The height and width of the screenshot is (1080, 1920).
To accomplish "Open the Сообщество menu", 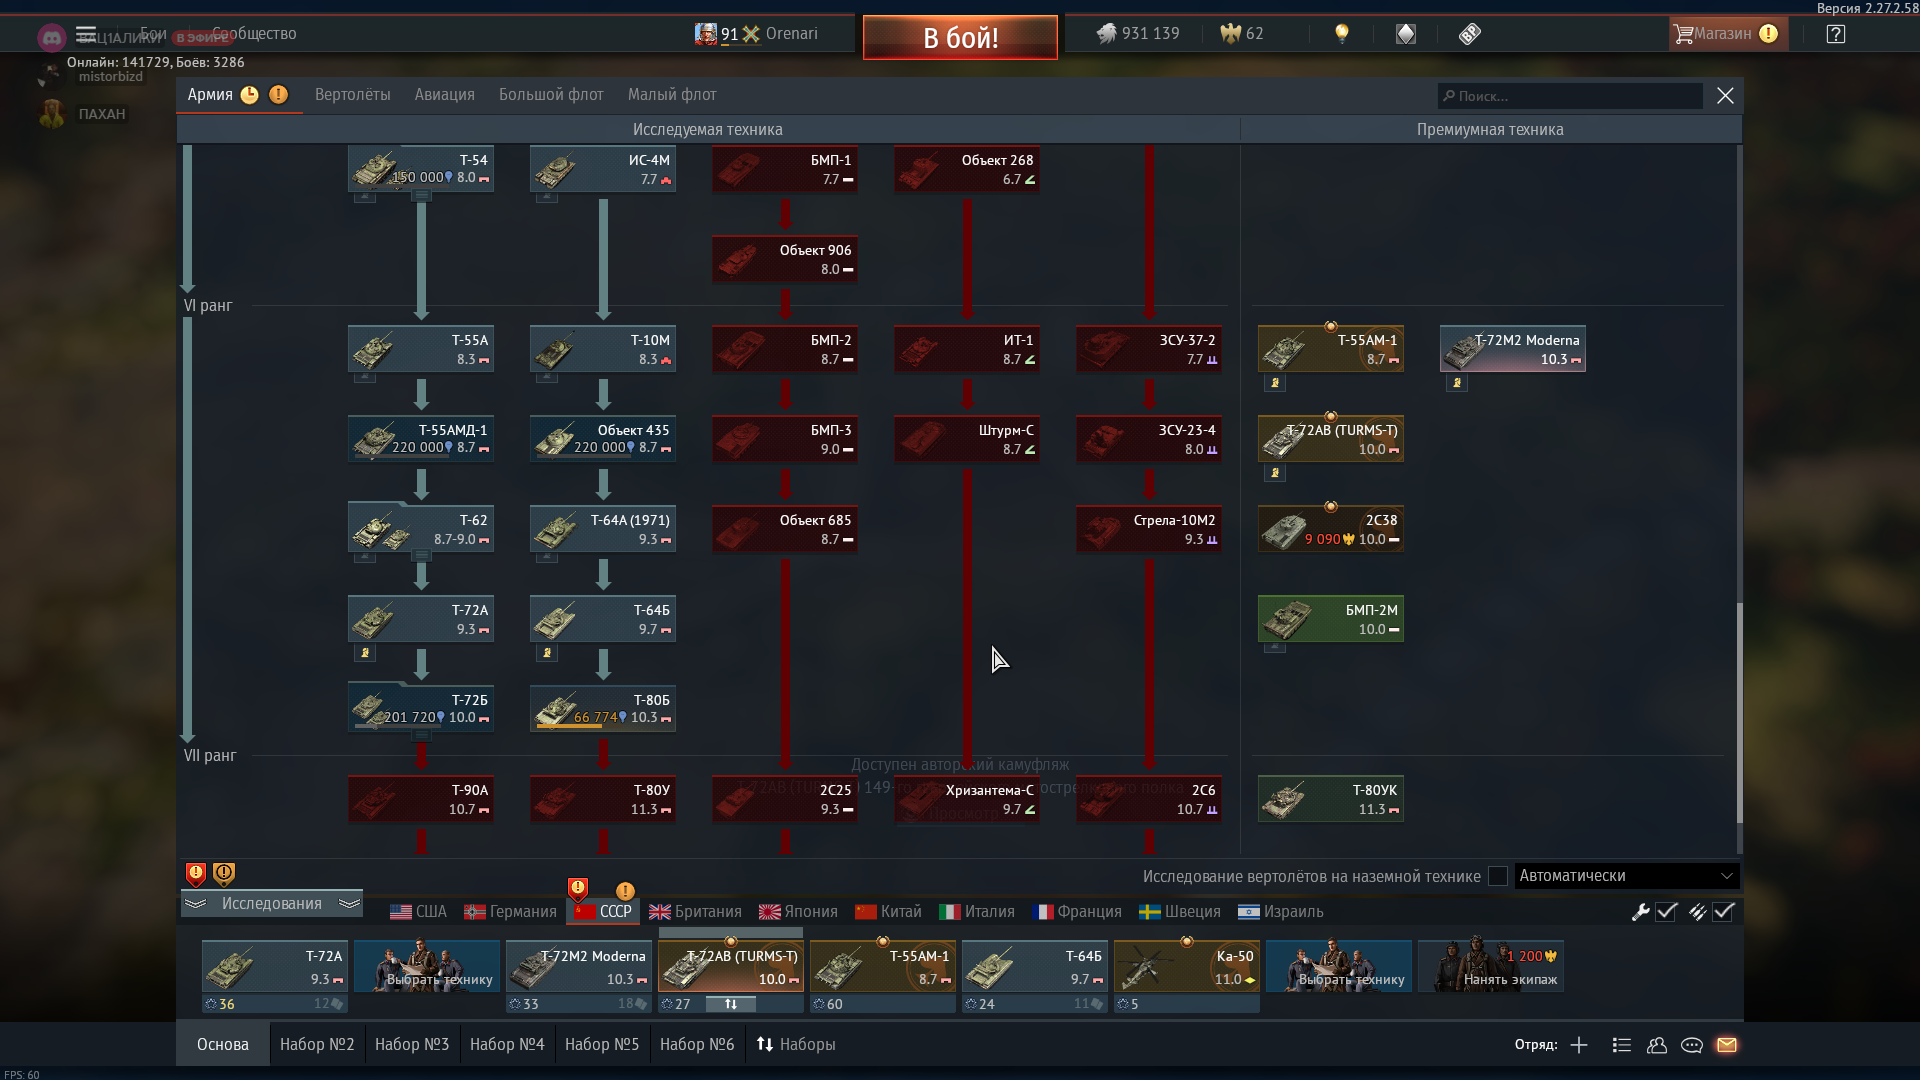I will click(254, 34).
